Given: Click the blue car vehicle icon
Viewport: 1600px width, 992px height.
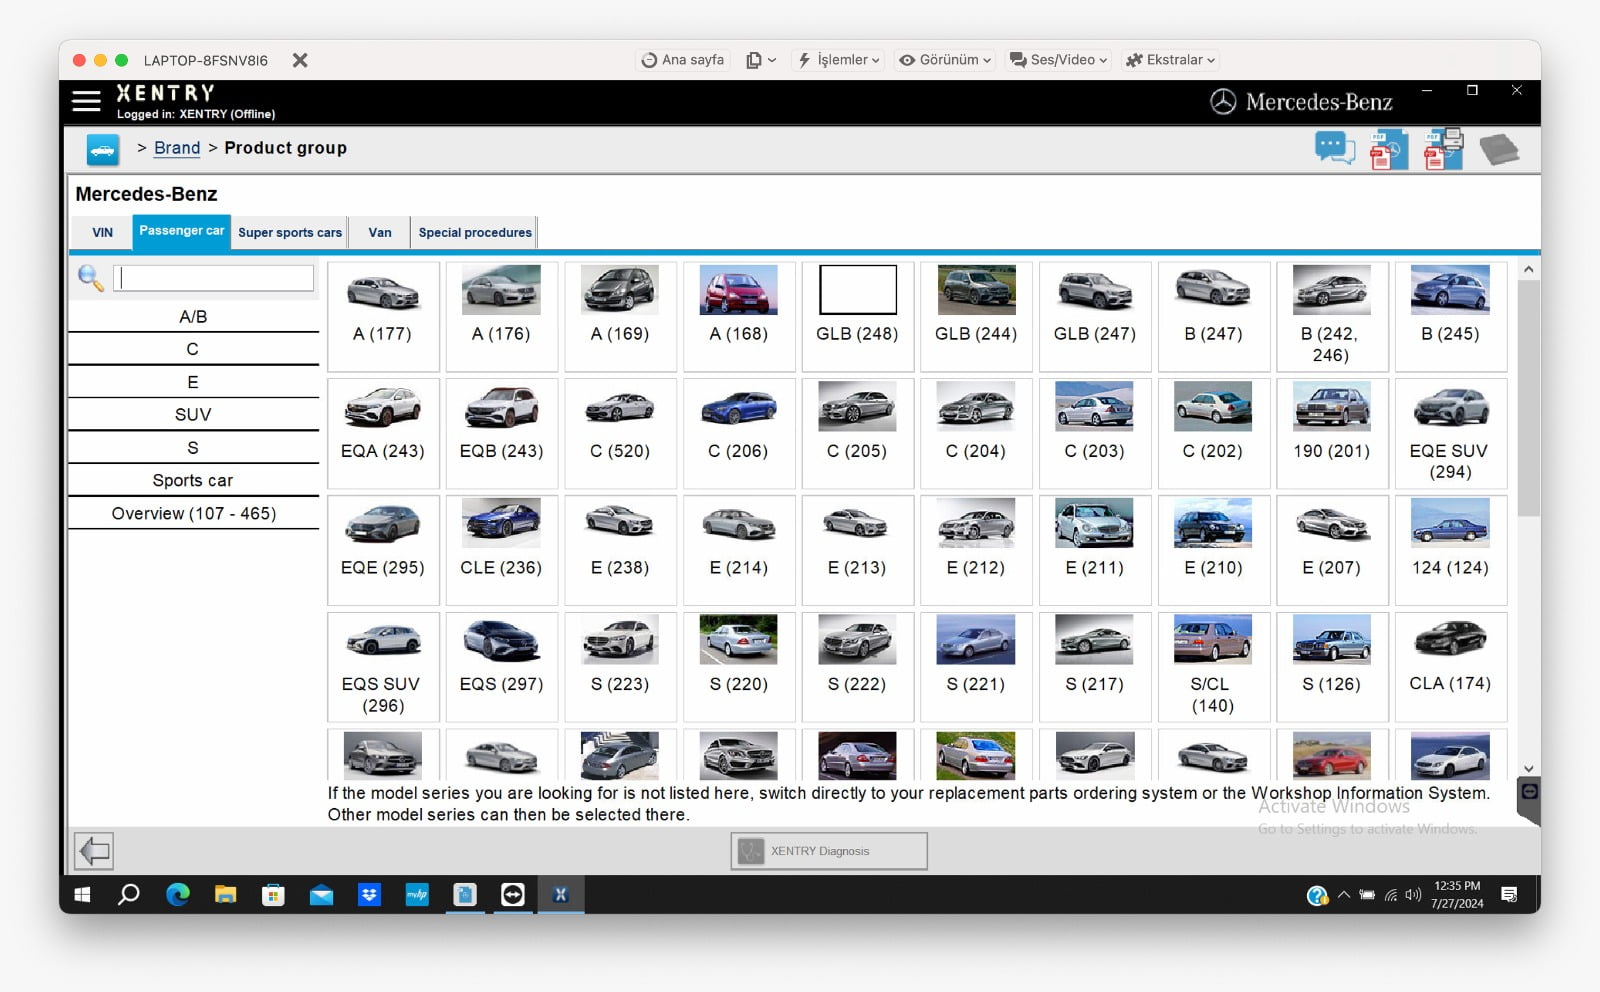Looking at the screenshot, I should (102, 149).
